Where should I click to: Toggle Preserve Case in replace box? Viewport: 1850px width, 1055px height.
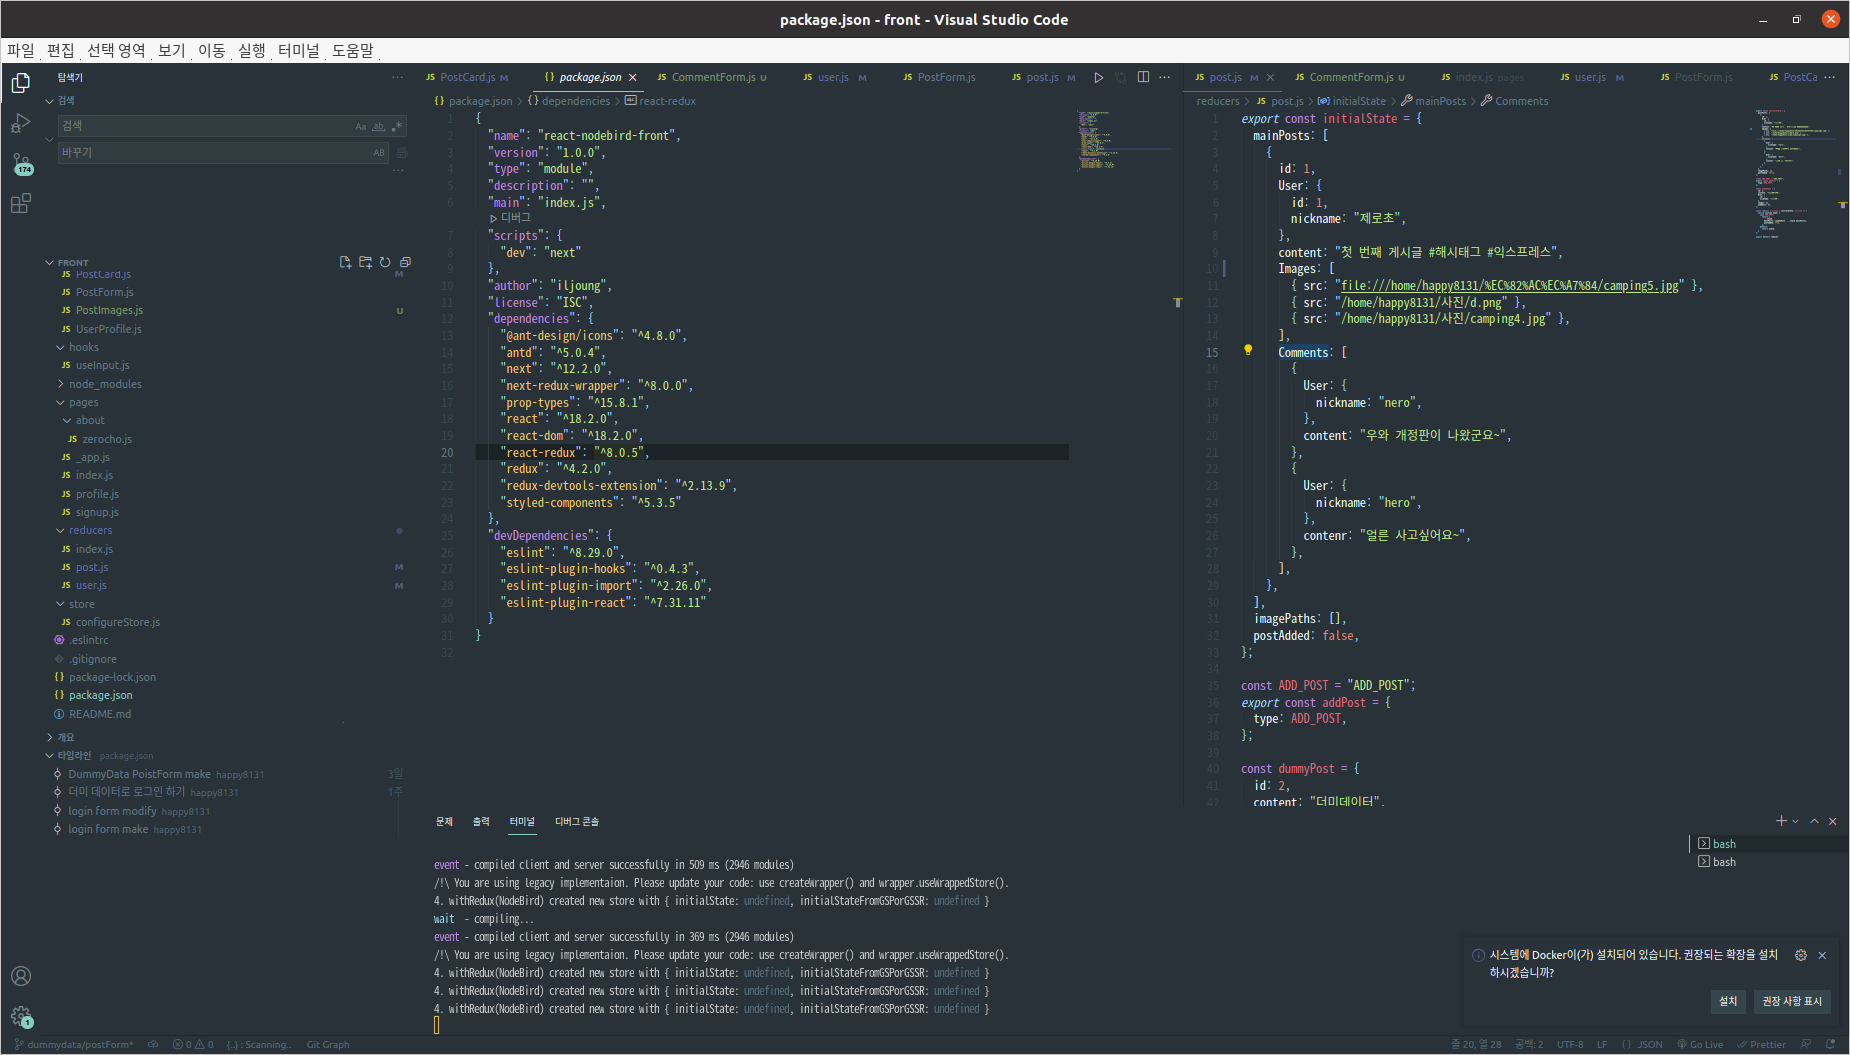coord(379,153)
